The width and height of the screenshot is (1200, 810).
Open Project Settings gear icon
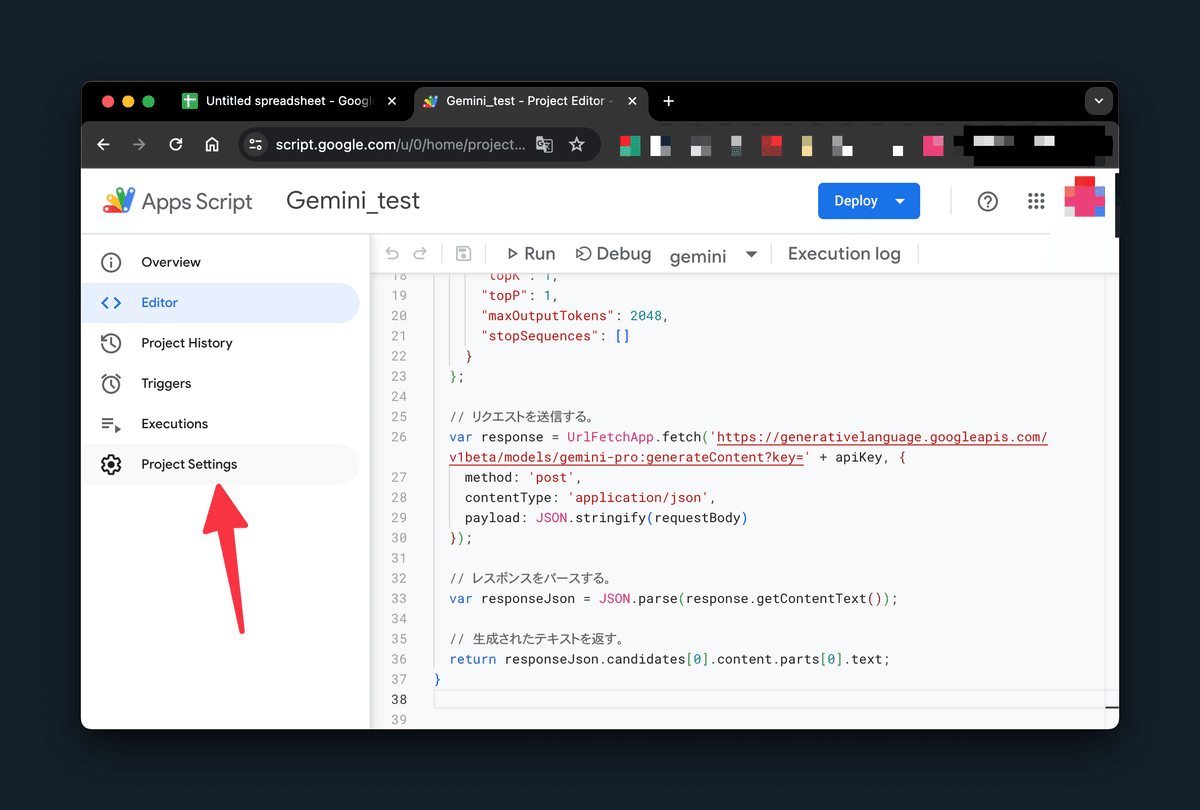coord(111,465)
